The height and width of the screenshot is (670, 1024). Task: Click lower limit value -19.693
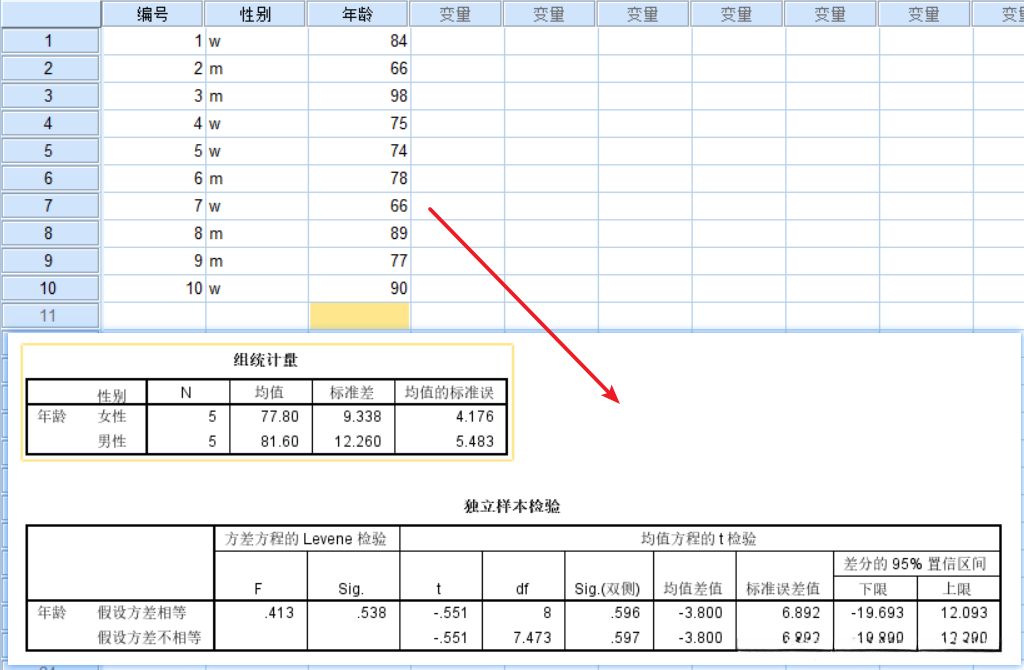(877, 613)
